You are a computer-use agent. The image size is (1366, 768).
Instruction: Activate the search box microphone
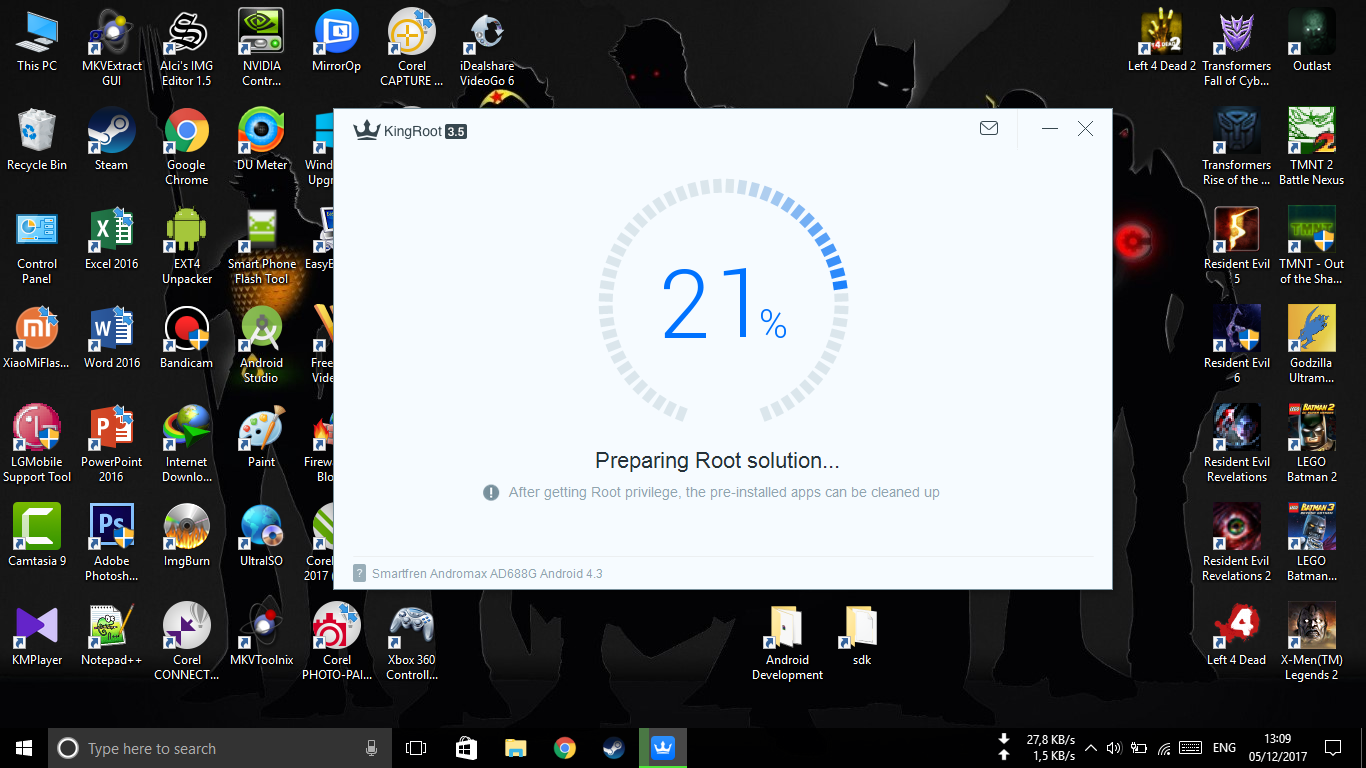[x=371, y=748]
